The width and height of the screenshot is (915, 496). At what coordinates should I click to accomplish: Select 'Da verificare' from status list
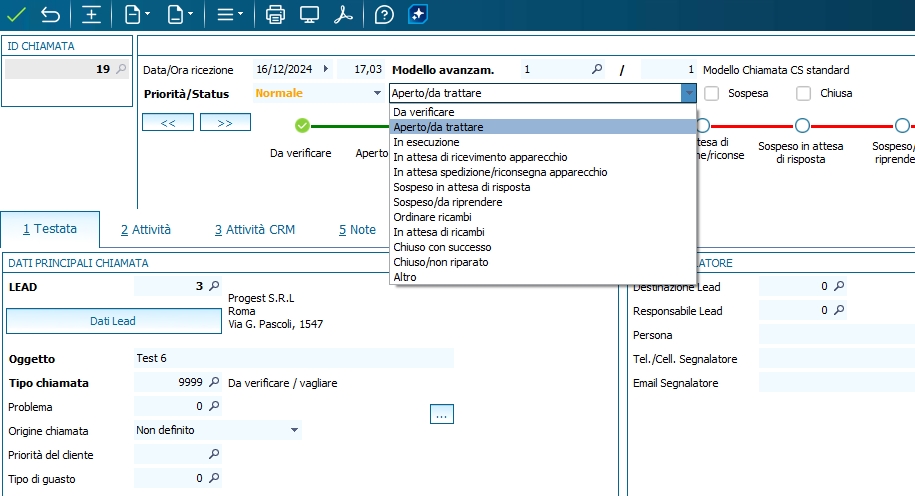543,112
